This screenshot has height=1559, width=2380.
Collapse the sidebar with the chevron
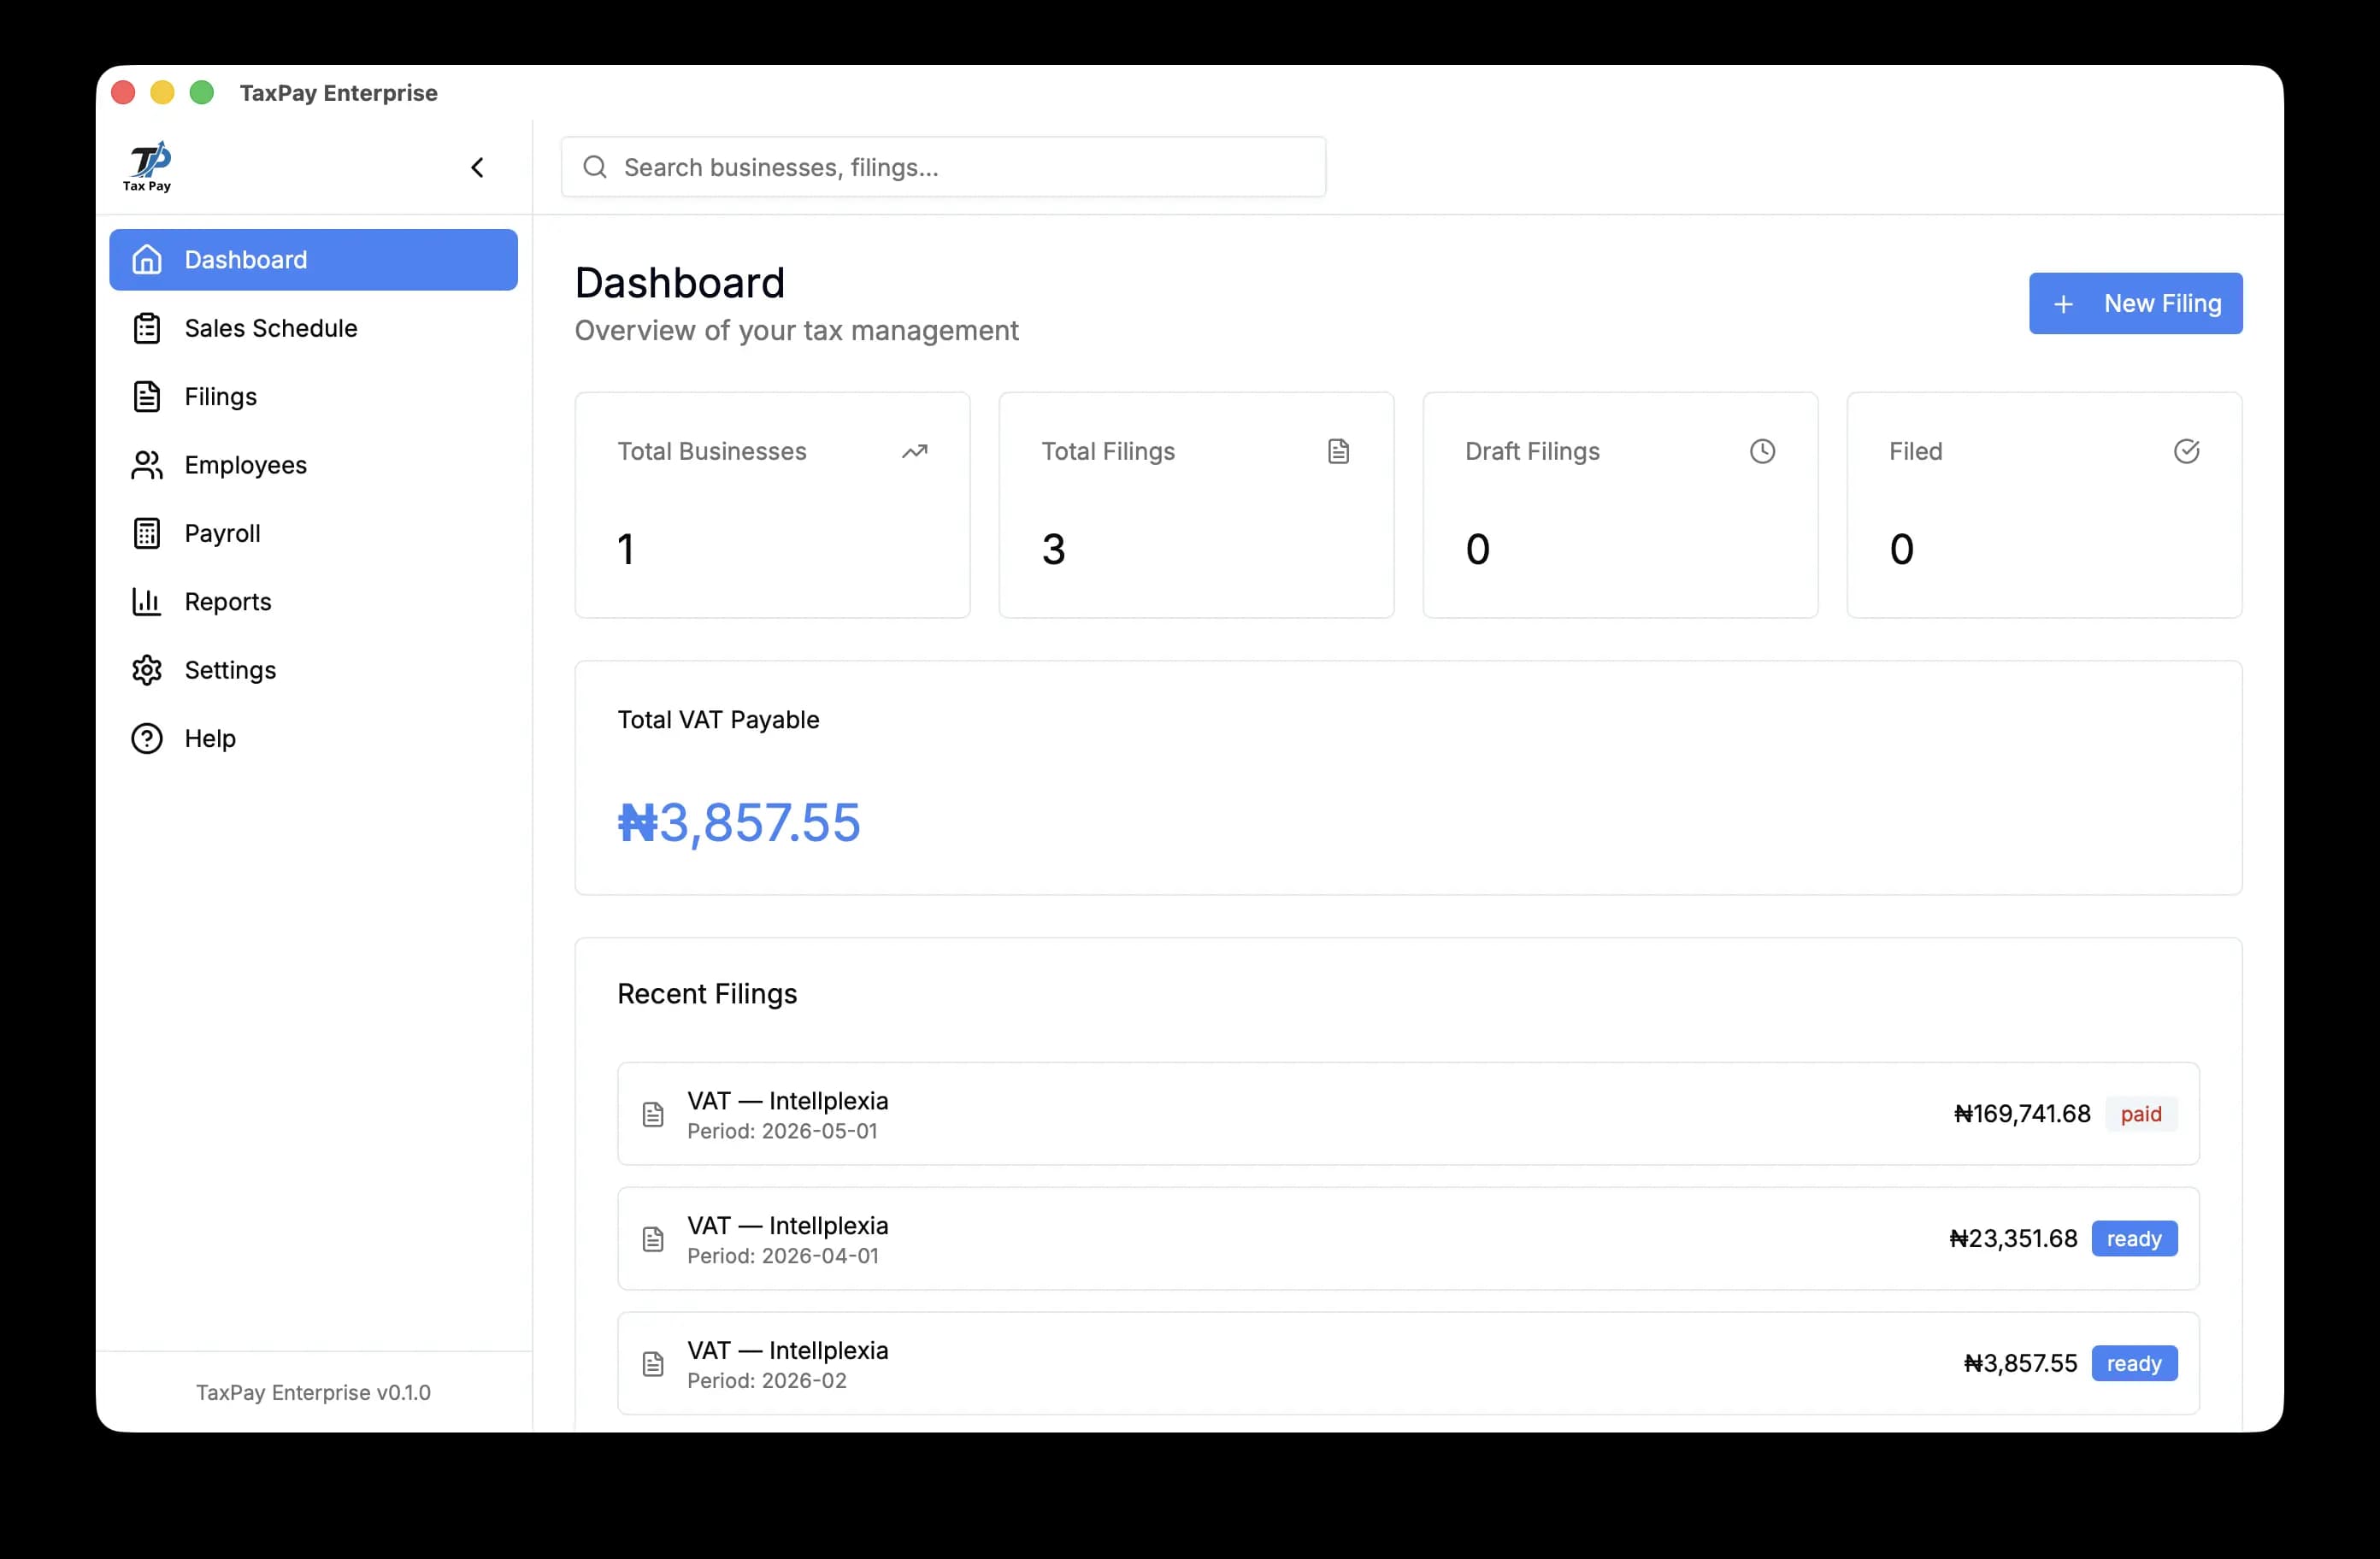pos(477,167)
